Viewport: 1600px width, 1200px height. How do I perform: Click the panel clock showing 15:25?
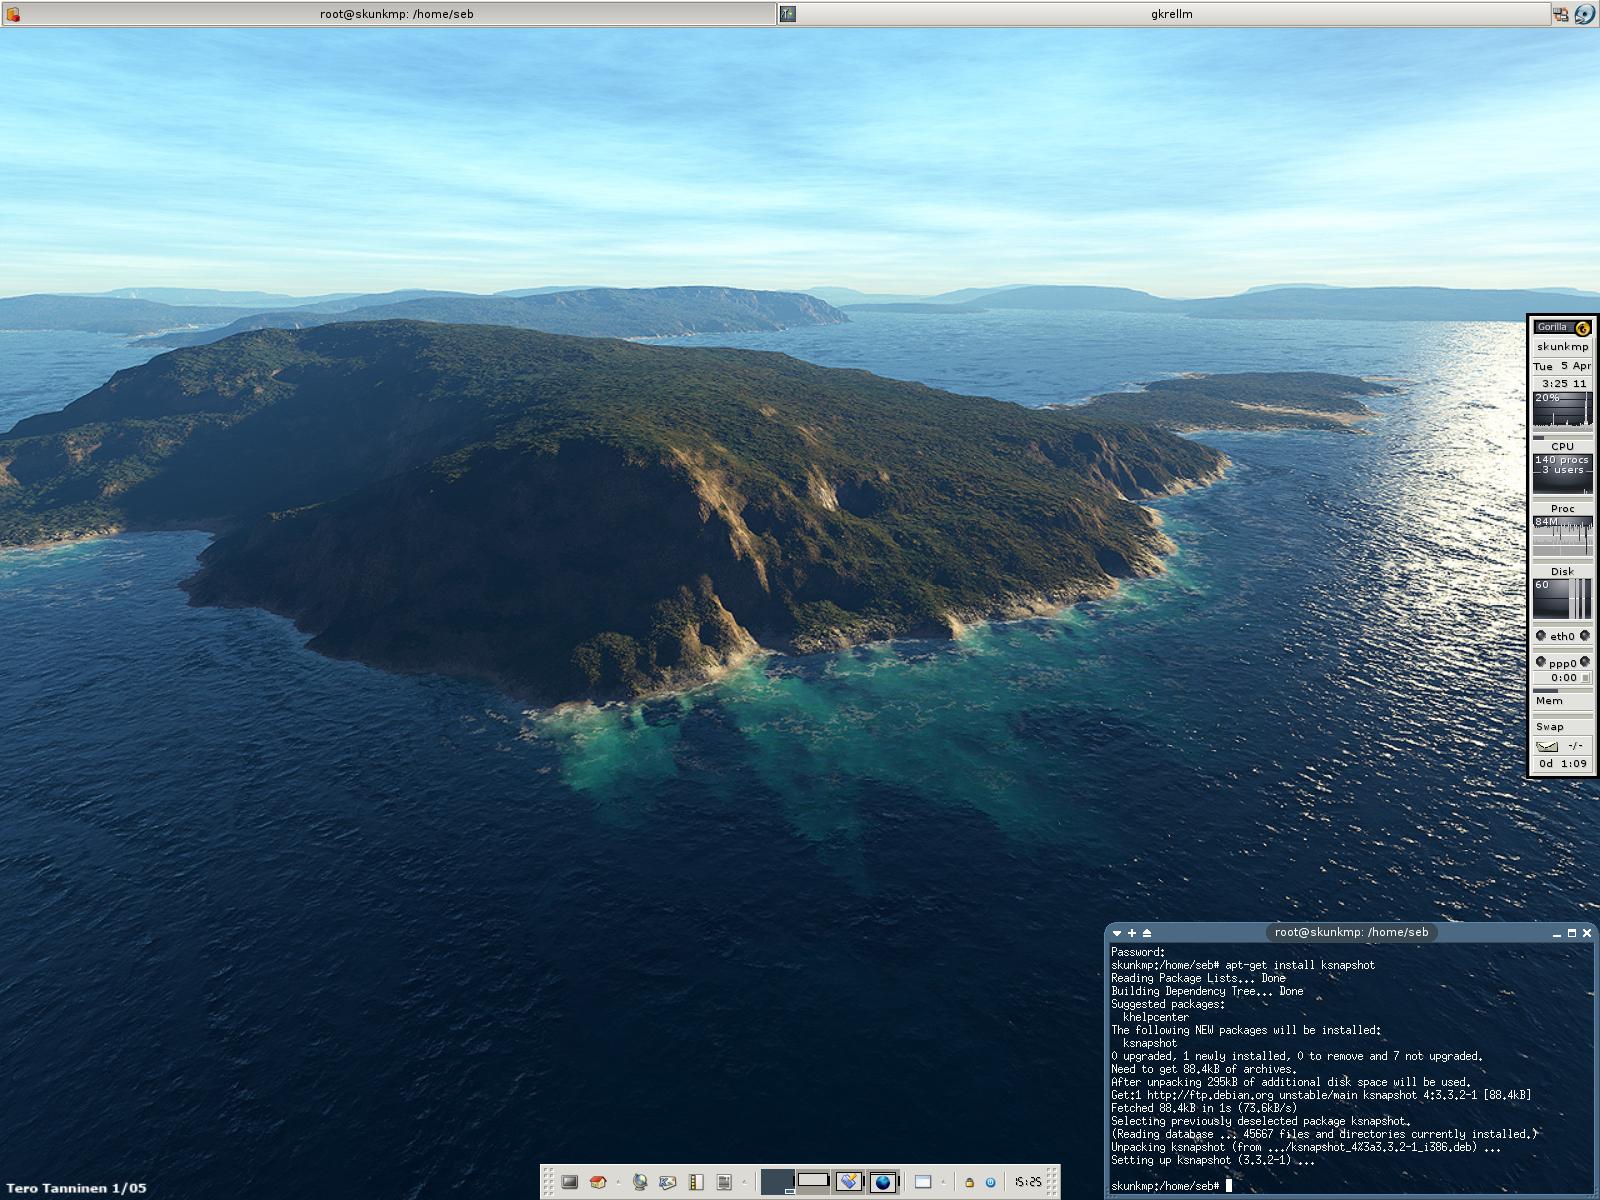(x=1028, y=1182)
